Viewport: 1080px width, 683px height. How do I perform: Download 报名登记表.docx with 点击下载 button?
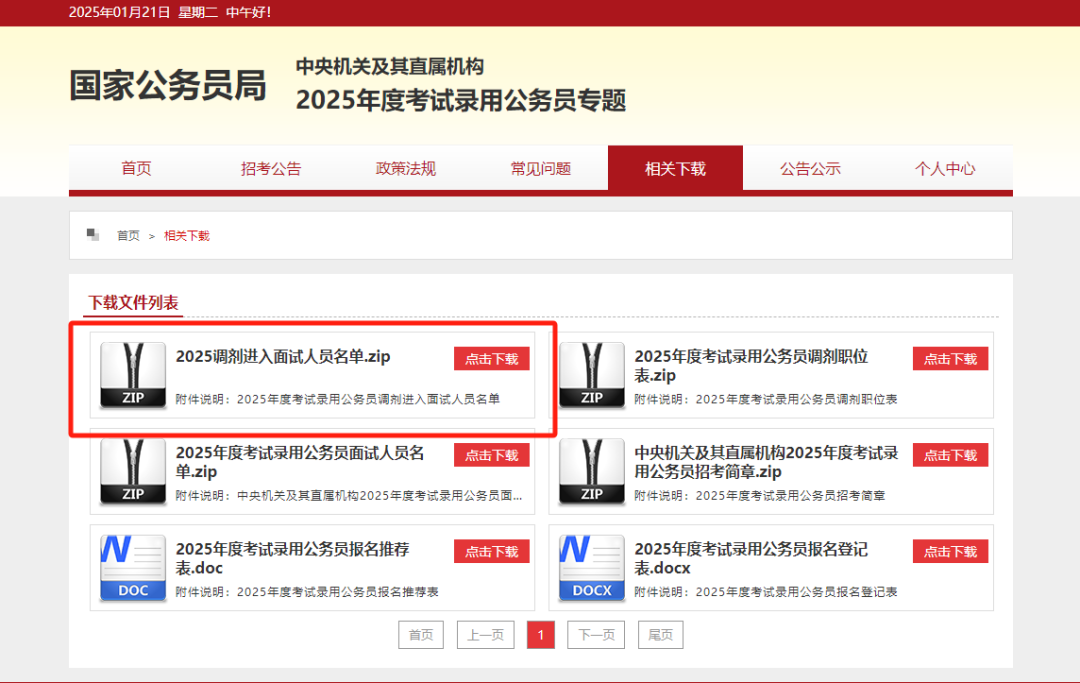(x=950, y=551)
